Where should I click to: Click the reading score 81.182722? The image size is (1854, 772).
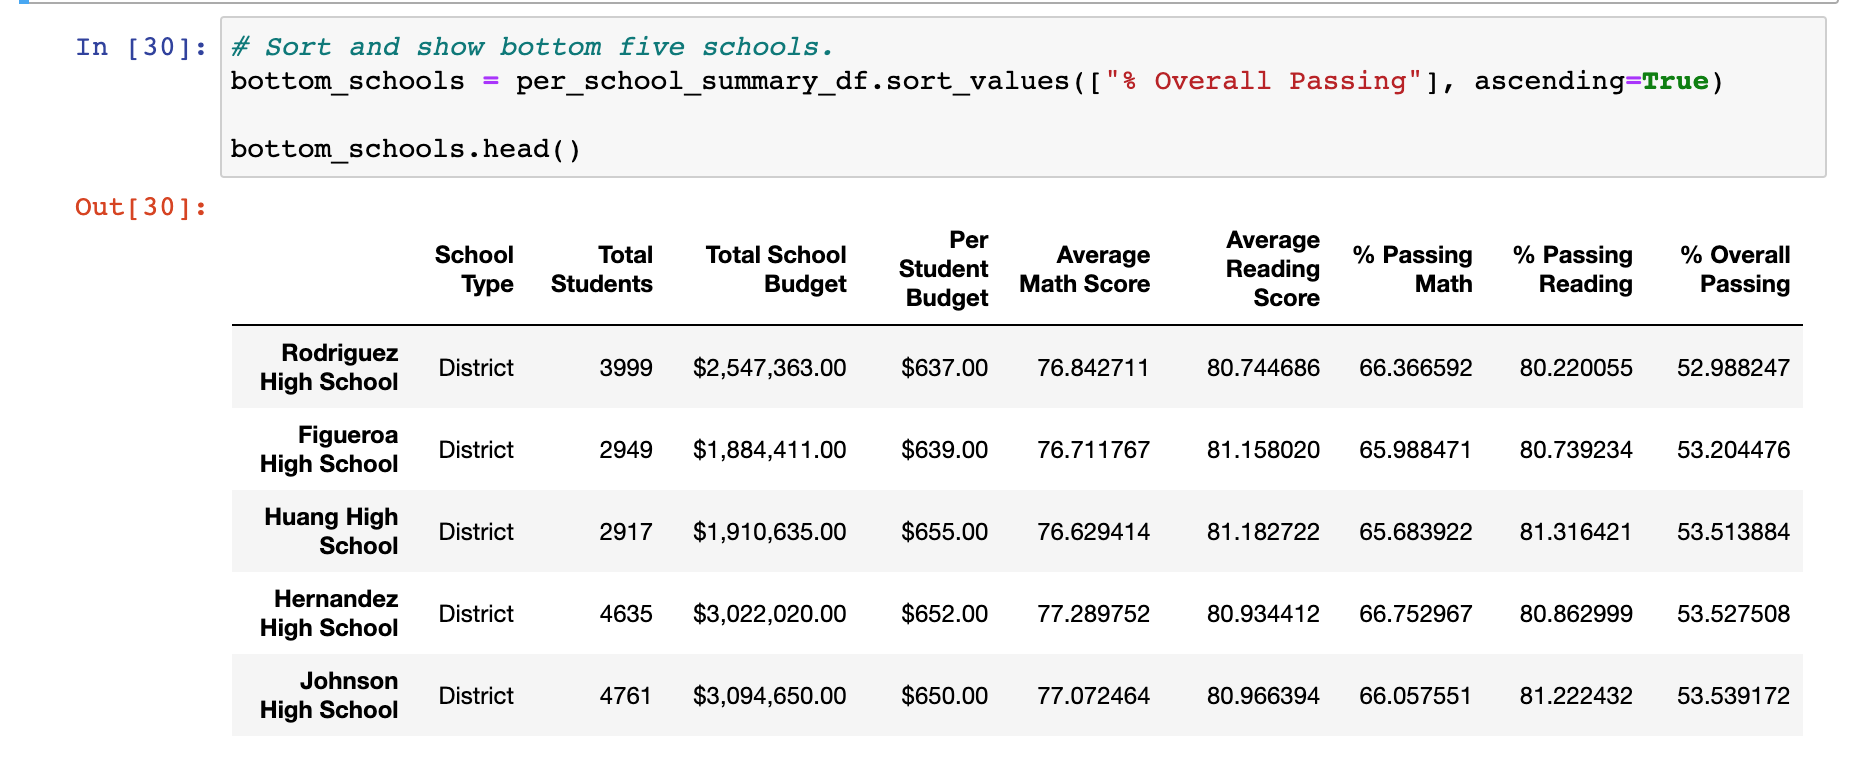1263,532
